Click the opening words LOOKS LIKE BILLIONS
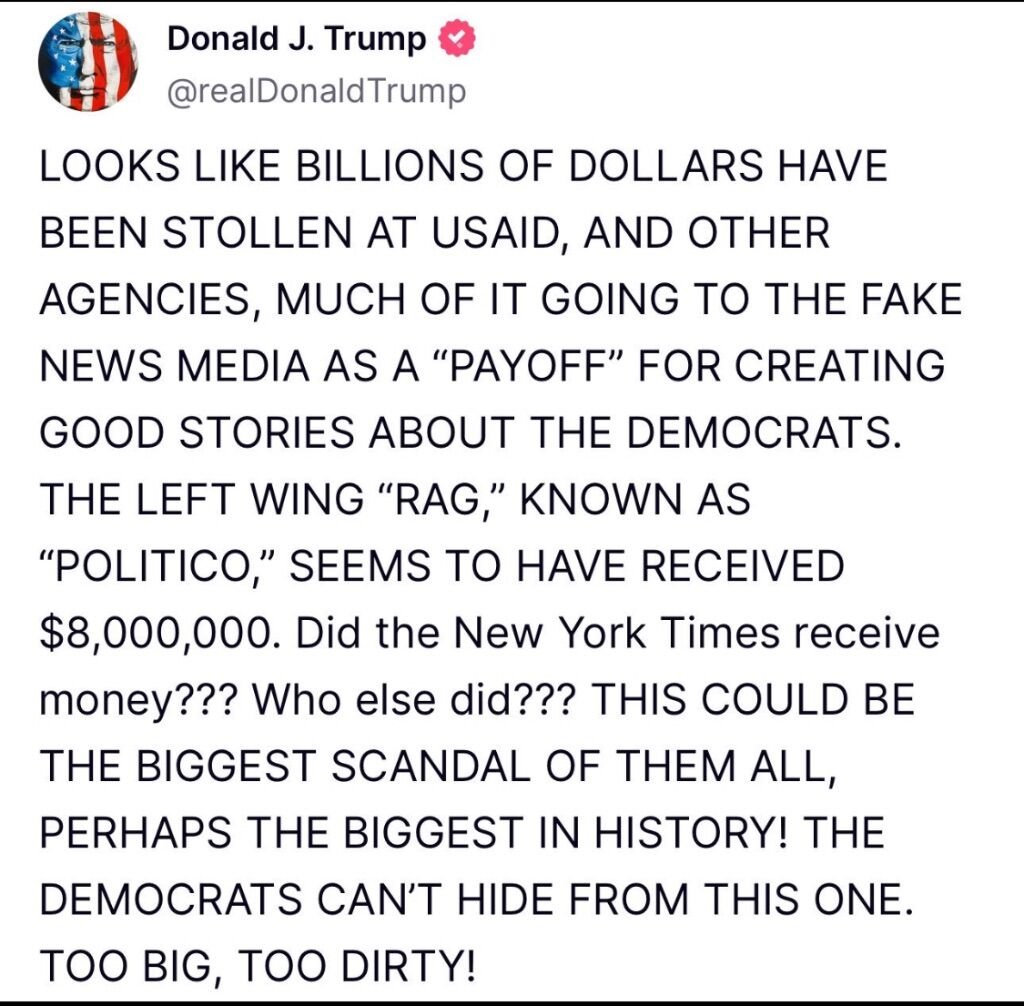The height and width of the screenshot is (1006, 1024). pyautogui.click(x=262, y=166)
